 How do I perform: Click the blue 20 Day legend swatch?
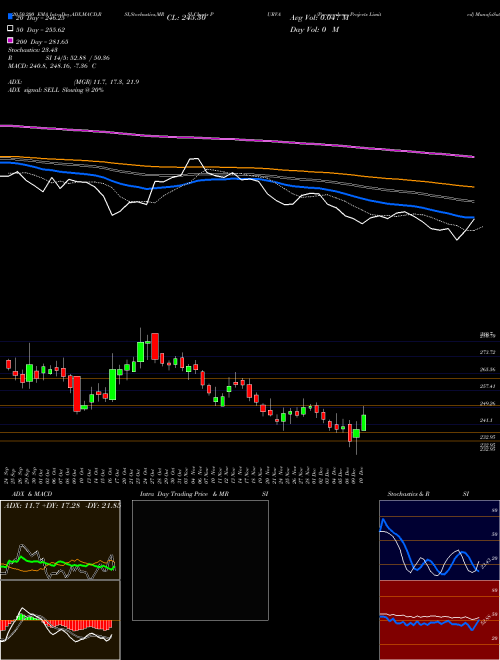(10, 17)
